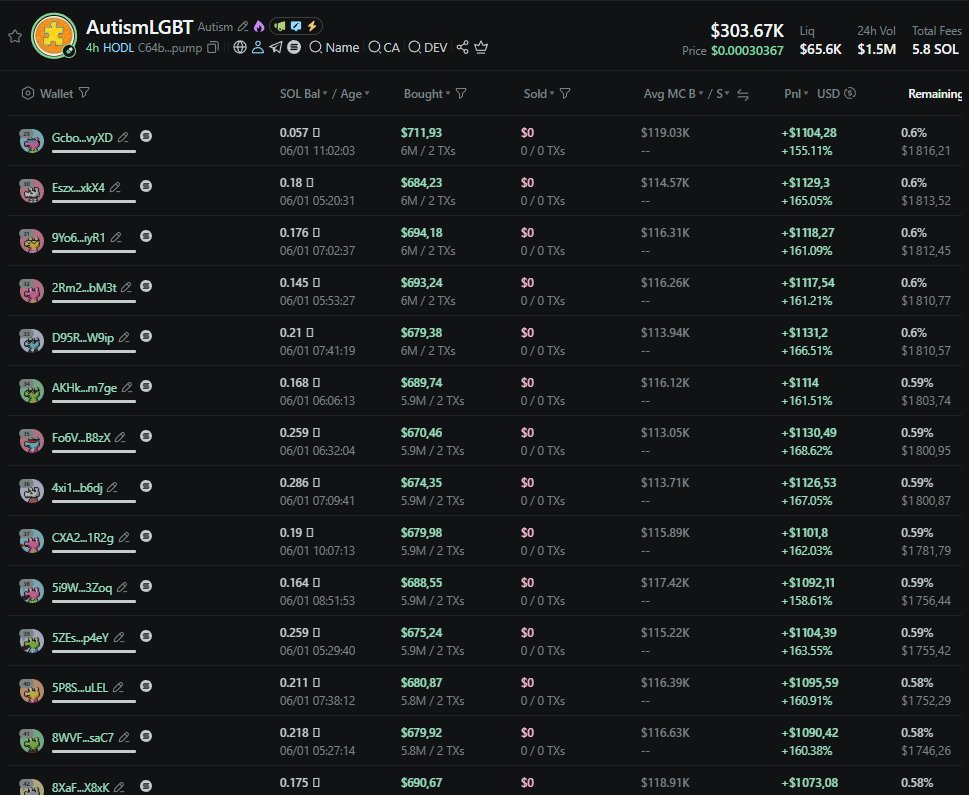969x795 pixels.
Task: Open wallet Eszx...xkX4
Action: (x=78, y=187)
